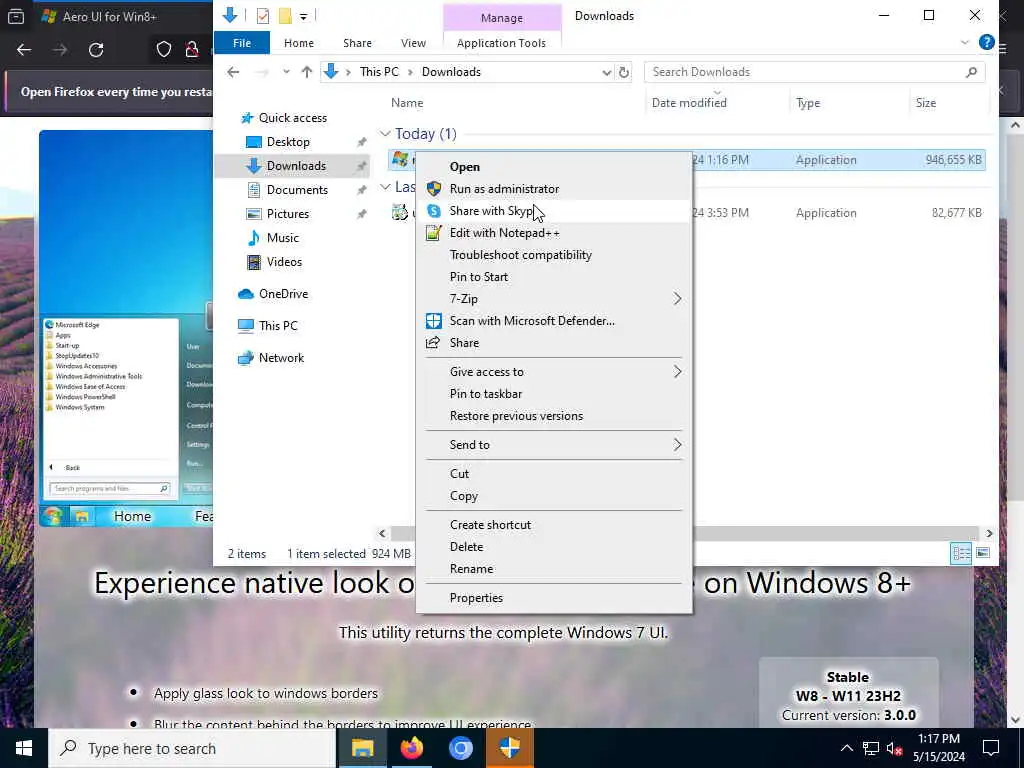
Task: Sort by the Size column header
Action: (x=925, y=103)
